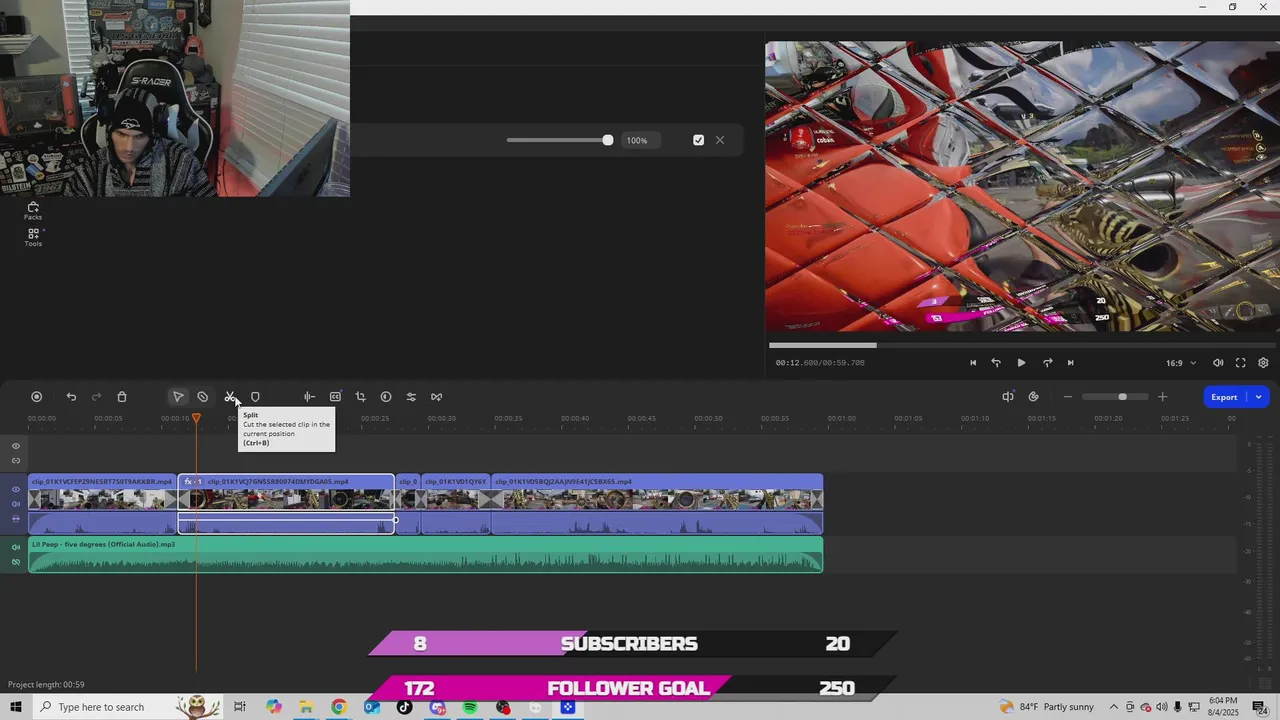This screenshot has height=720, width=1280.
Task: Select the Lil Peep five degrees audio clip
Action: (426, 555)
